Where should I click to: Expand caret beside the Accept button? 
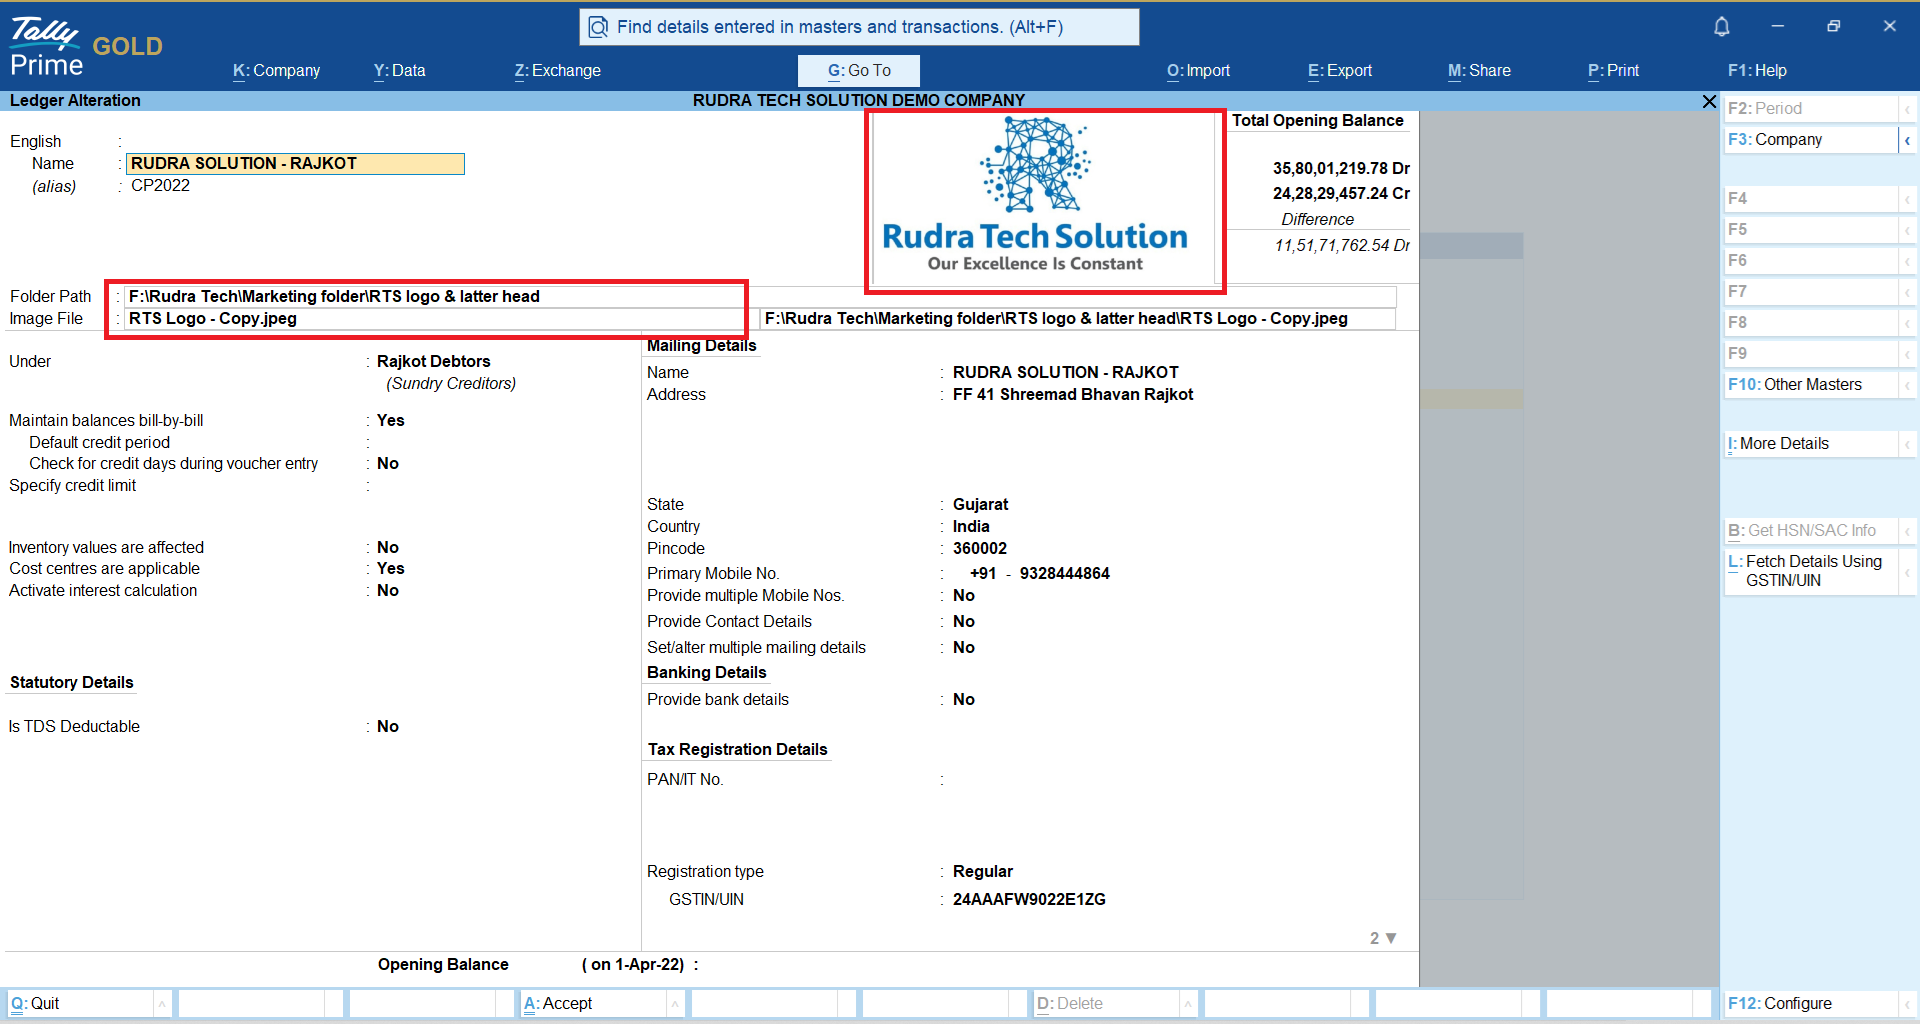675,1003
